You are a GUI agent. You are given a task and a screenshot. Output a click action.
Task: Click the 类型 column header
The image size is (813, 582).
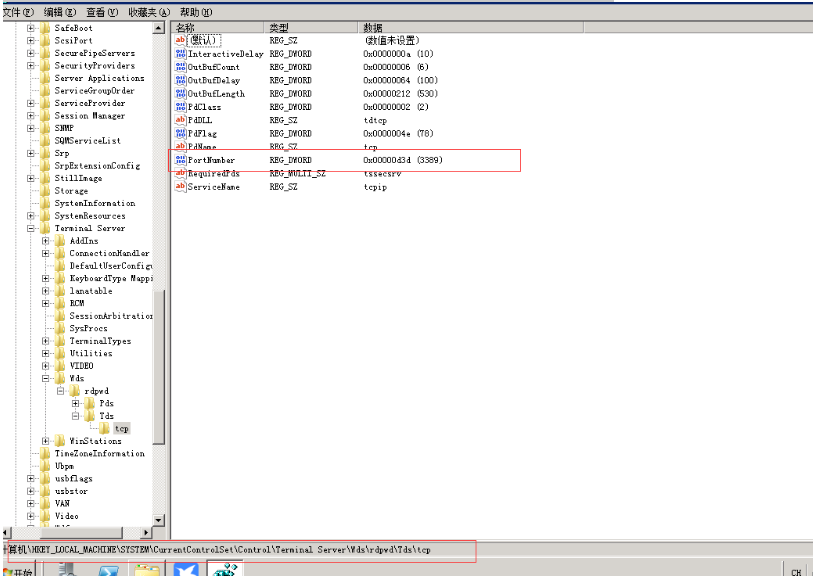coord(279,27)
